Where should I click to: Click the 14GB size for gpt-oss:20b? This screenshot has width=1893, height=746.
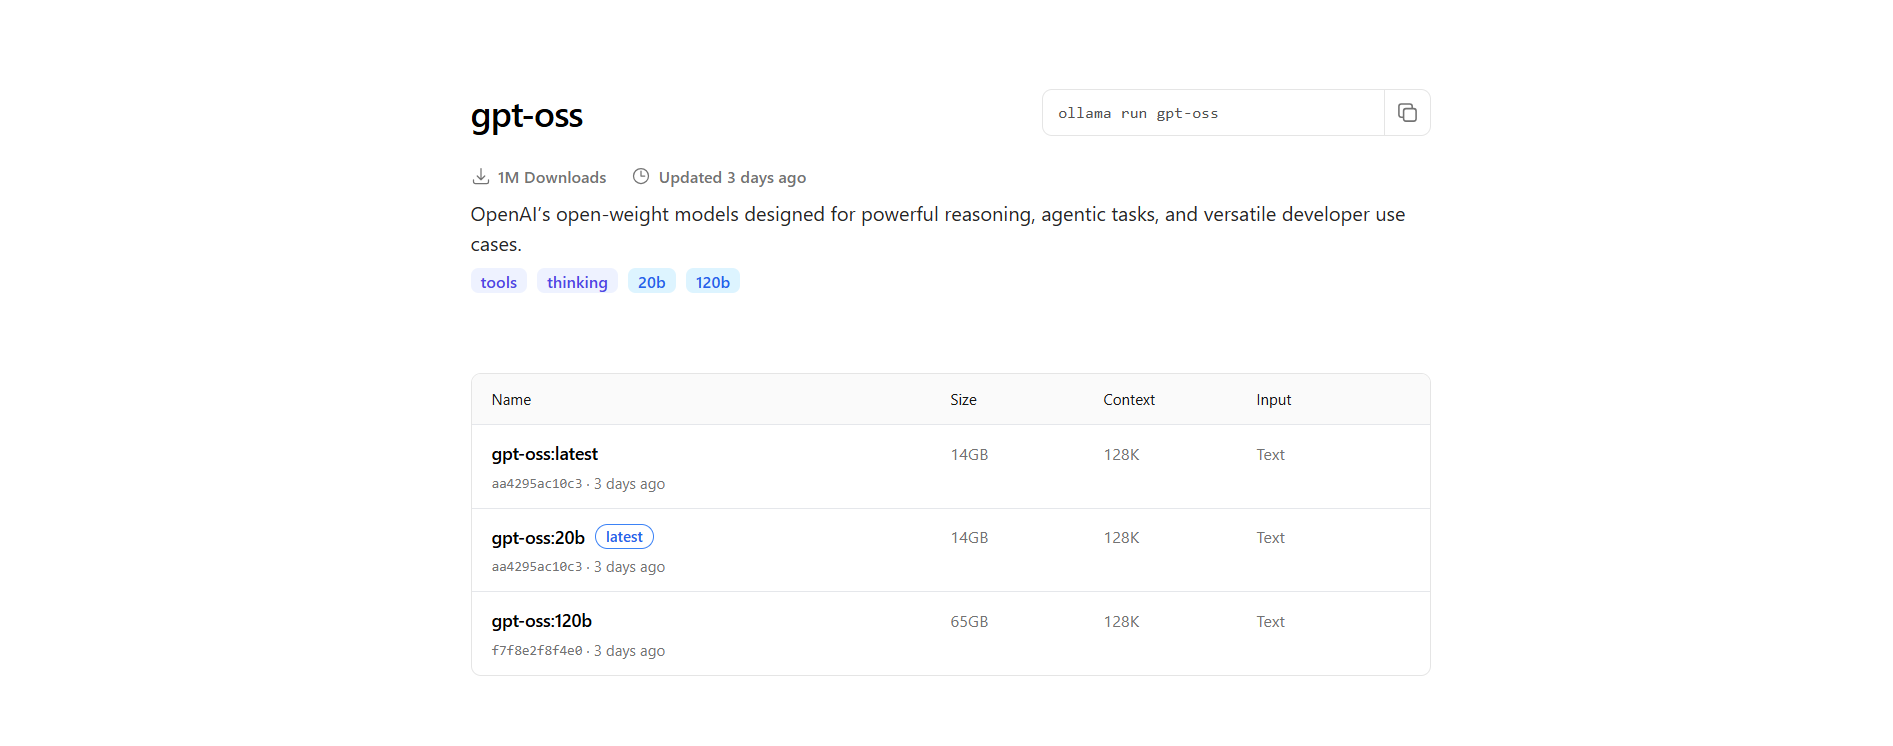(969, 538)
